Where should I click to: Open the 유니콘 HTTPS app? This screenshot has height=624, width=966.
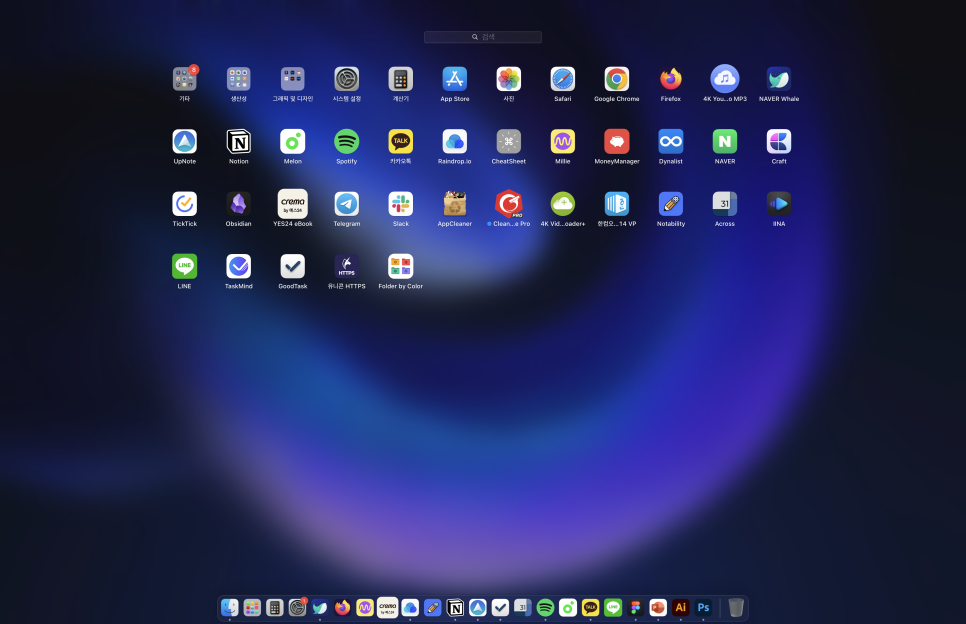347,267
